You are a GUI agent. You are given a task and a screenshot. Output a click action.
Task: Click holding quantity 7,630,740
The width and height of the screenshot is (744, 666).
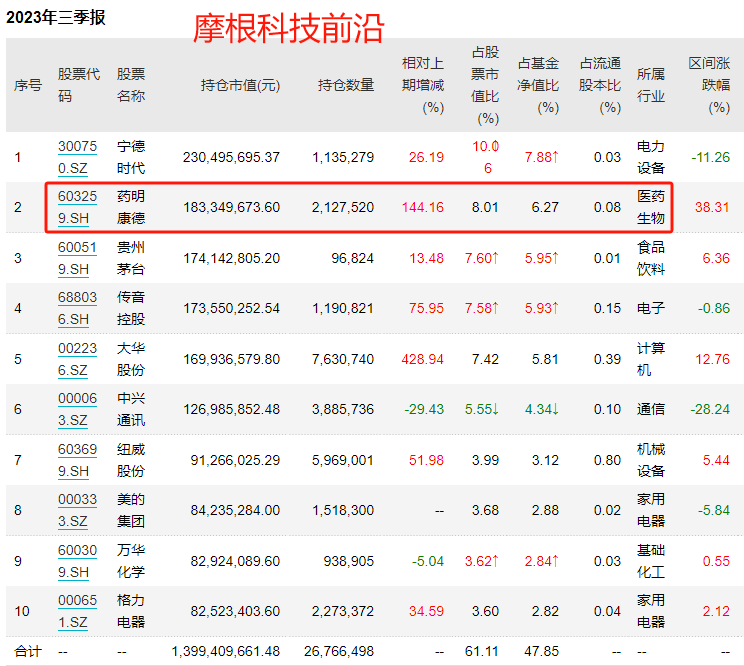pos(343,359)
